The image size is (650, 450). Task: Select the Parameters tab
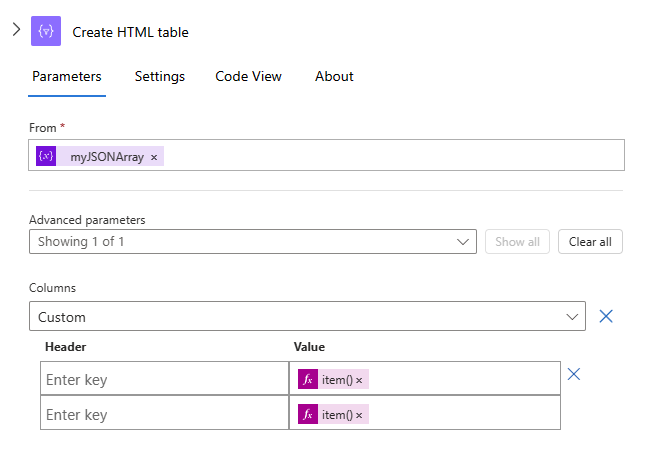(x=67, y=76)
